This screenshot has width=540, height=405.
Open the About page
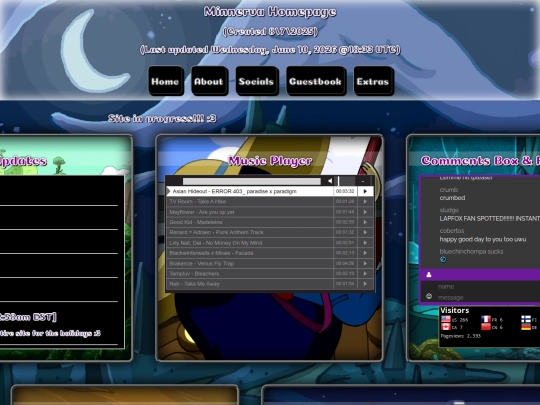(x=209, y=82)
